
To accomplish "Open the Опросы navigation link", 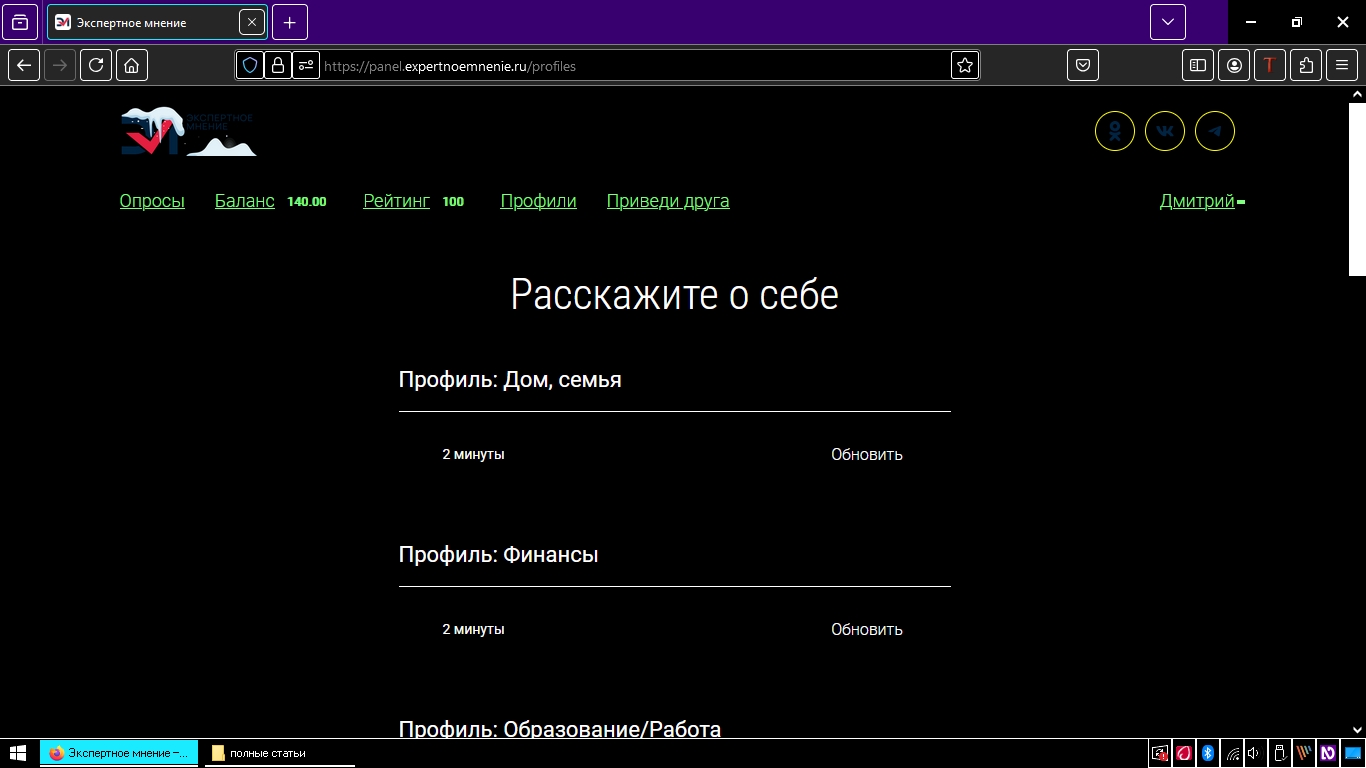I will (x=152, y=201).
